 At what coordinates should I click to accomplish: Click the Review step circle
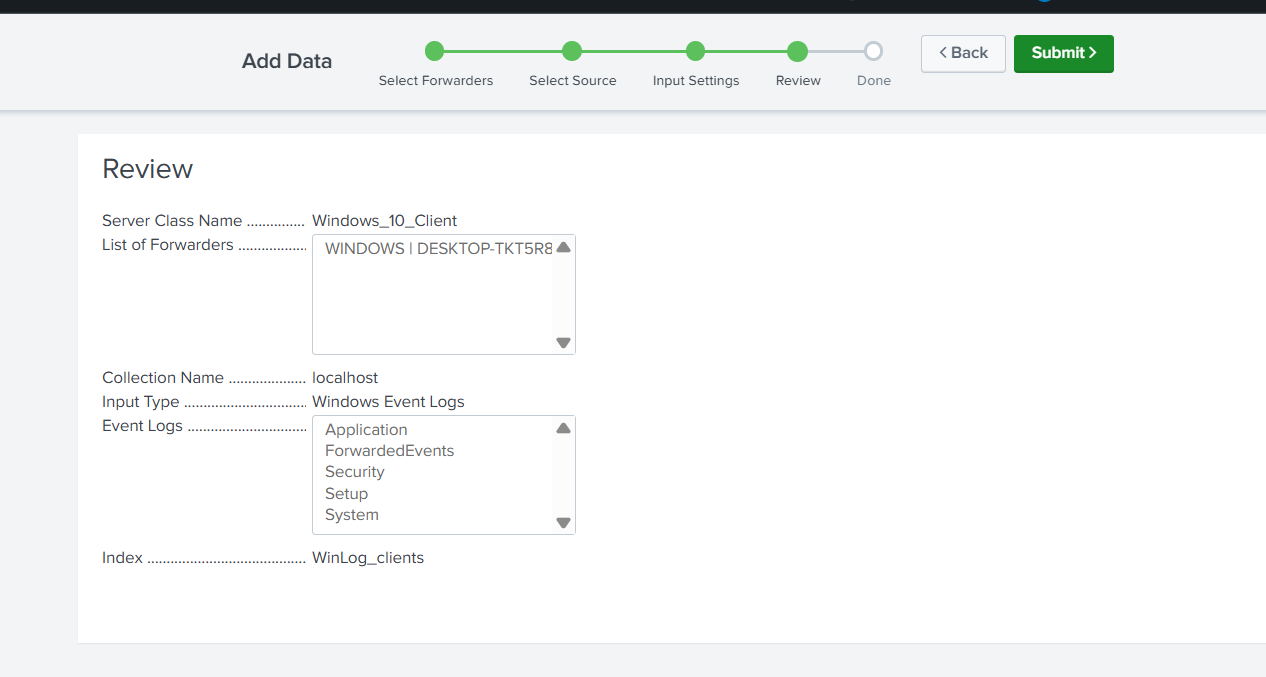pos(797,51)
